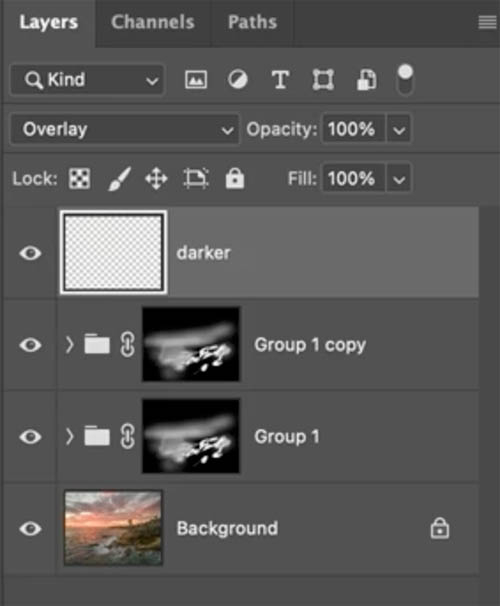Expand the Group 1 folder
The width and height of the screenshot is (500, 606).
point(69,436)
